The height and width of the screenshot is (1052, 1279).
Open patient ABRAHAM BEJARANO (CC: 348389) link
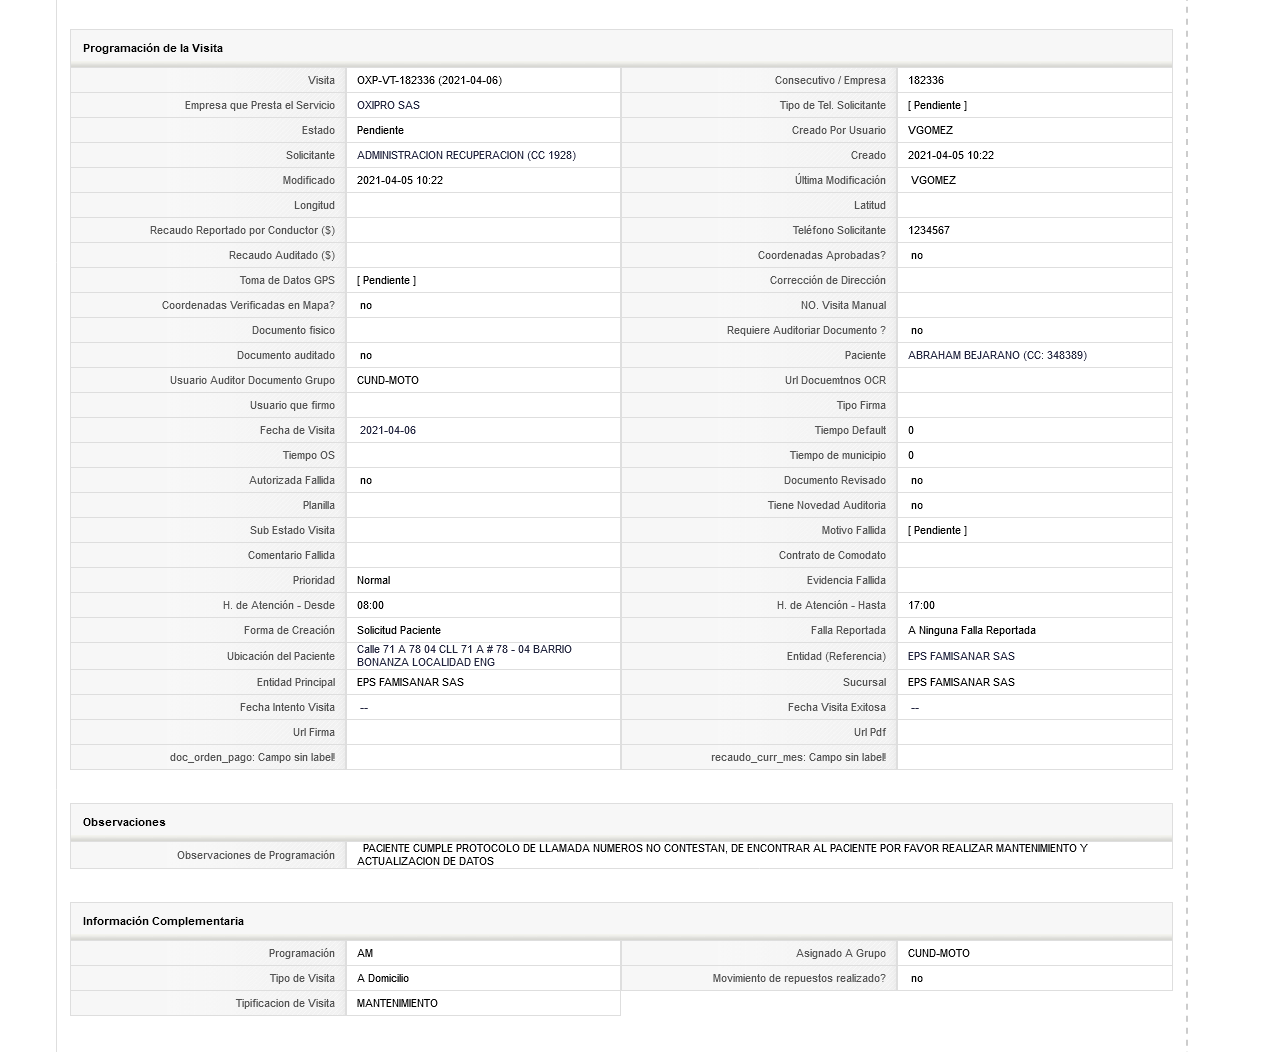[997, 355]
